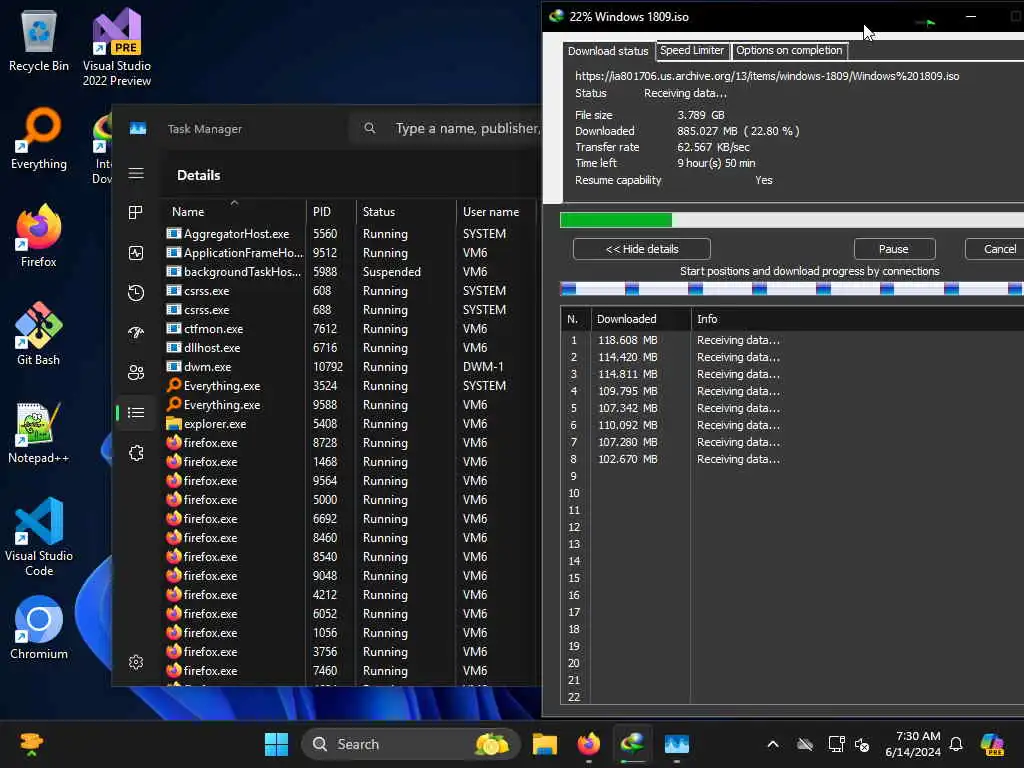Open the Processes page in Task Manager sidebar
The width and height of the screenshot is (1024, 768).
(136, 212)
